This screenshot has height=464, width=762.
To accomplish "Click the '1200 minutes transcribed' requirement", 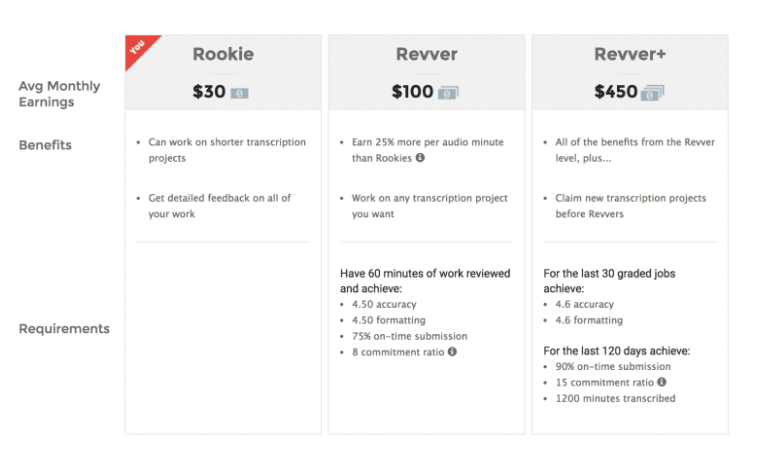I will [615, 398].
